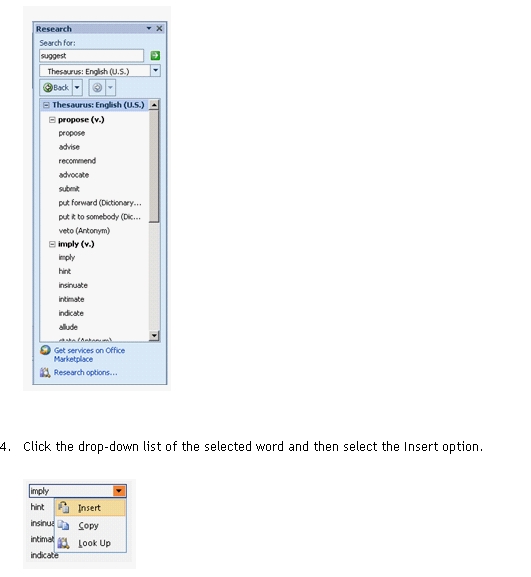Collapse the Thesaurus: English (U.S.) results header

(46, 105)
